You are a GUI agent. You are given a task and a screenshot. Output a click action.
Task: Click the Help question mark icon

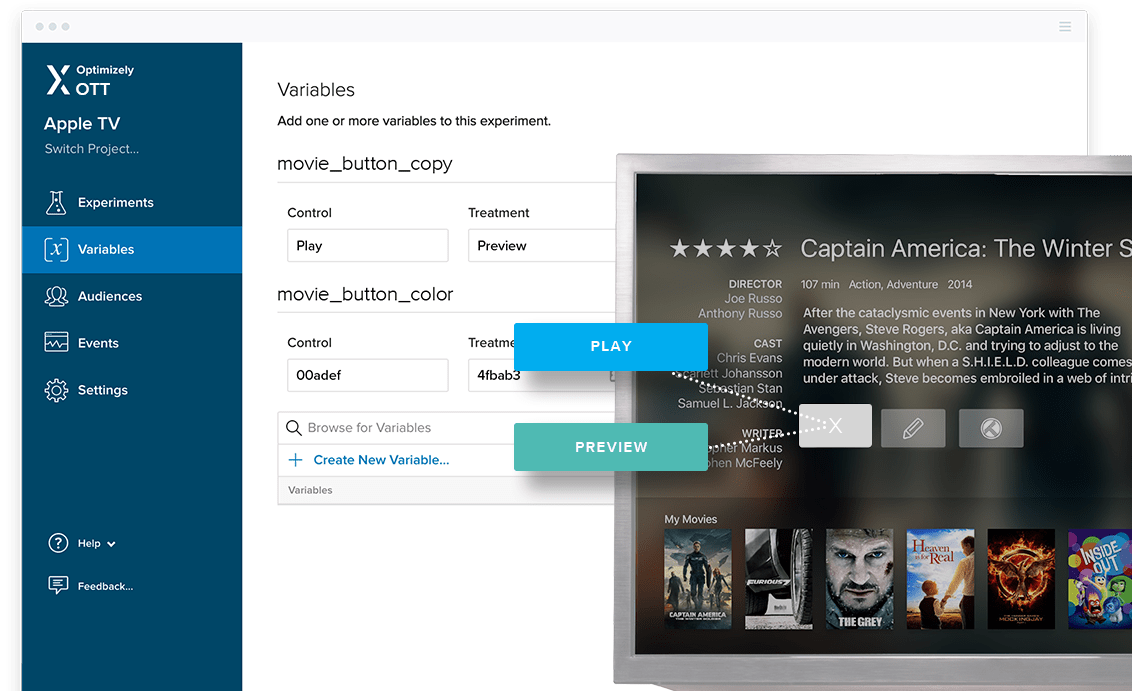(x=58, y=543)
